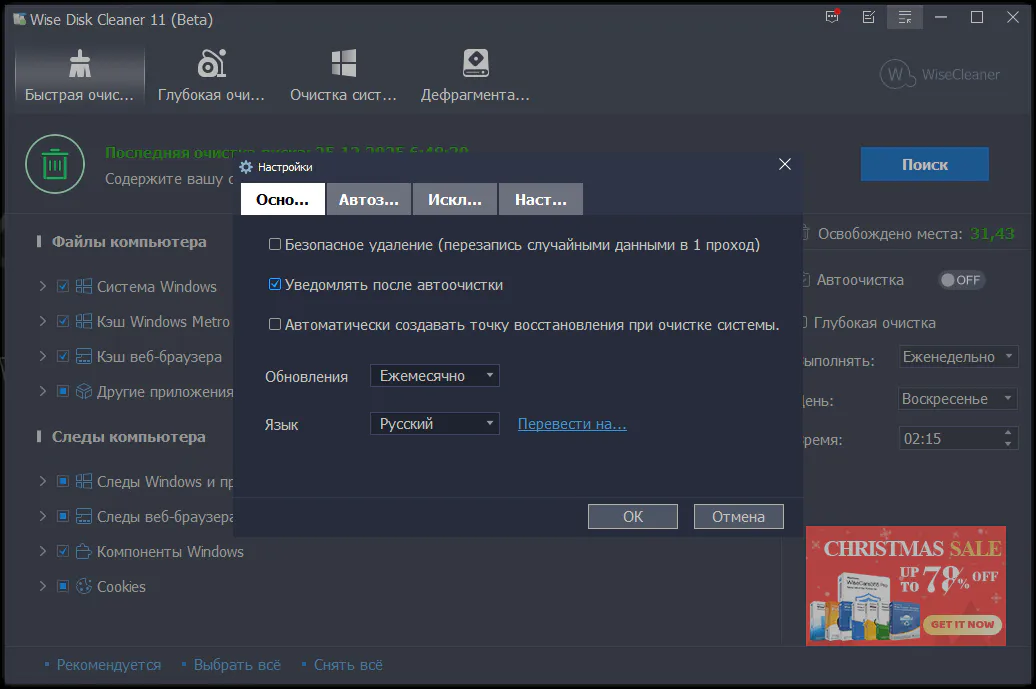Click the OK button
The width and height of the screenshot is (1036, 689).
(633, 517)
